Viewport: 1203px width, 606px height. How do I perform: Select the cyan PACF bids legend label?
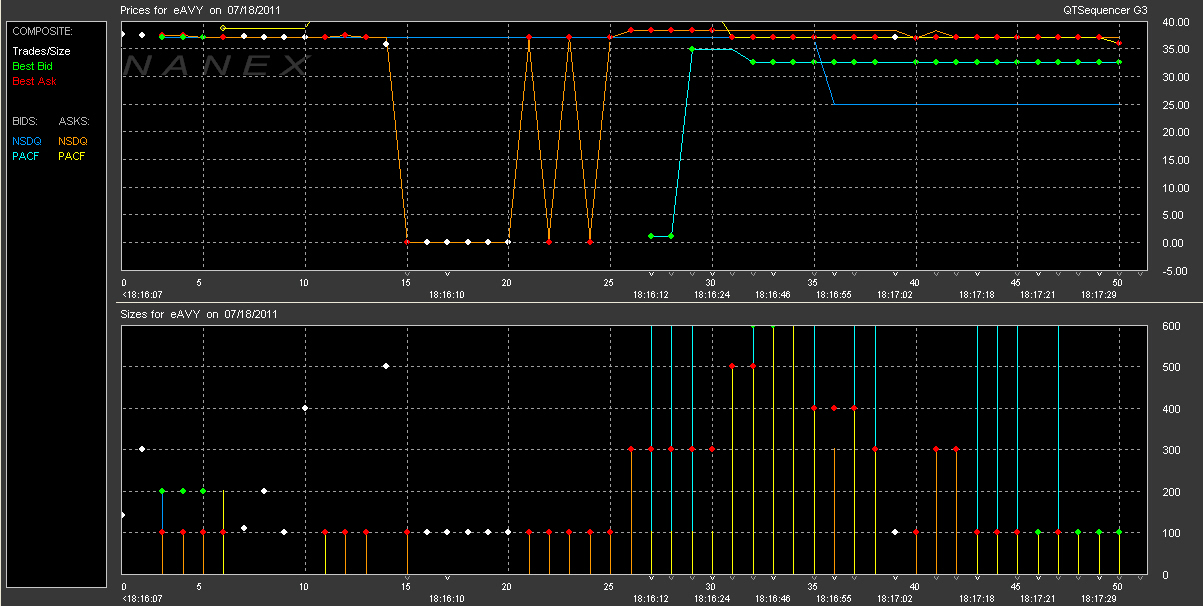26,156
